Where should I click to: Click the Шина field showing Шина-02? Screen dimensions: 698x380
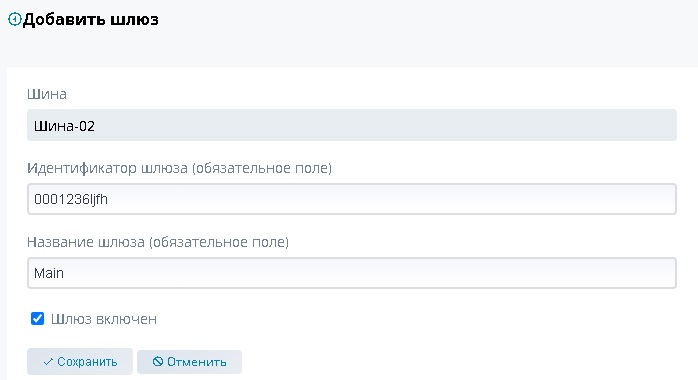click(x=352, y=125)
